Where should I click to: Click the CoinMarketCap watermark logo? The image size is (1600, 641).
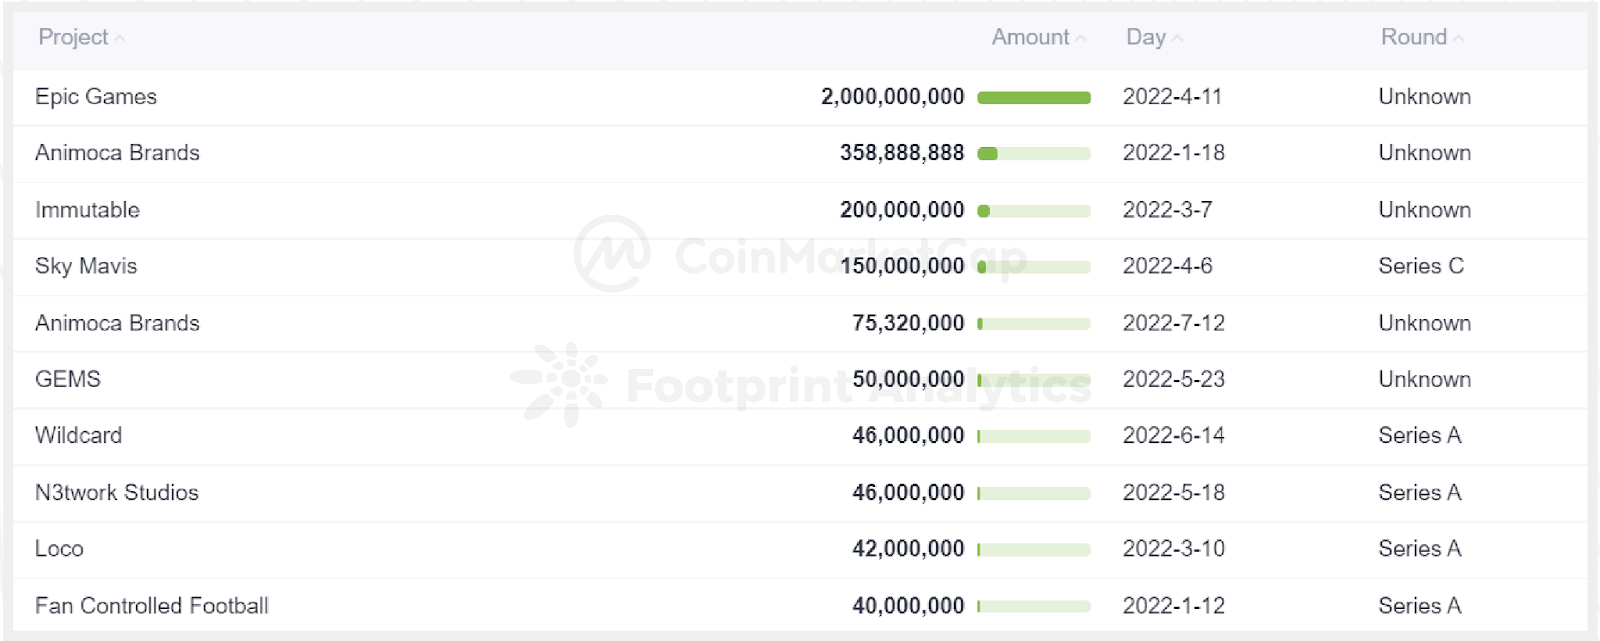point(611,254)
